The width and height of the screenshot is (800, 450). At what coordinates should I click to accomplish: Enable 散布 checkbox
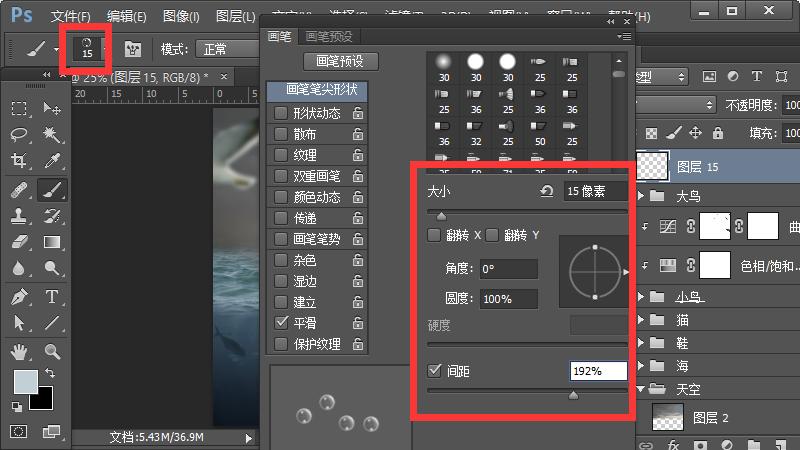click(281, 134)
